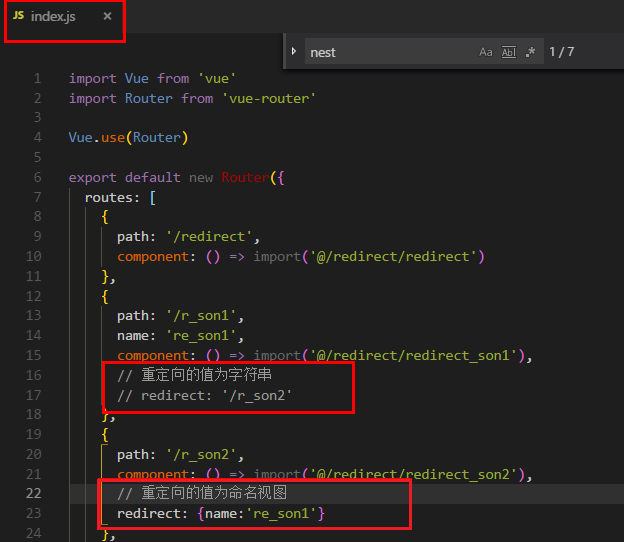Image resolution: width=624 pixels, height=542 pixels.
Task: Click on path: '/r_son2' line 20
Action: pos(180,455)
